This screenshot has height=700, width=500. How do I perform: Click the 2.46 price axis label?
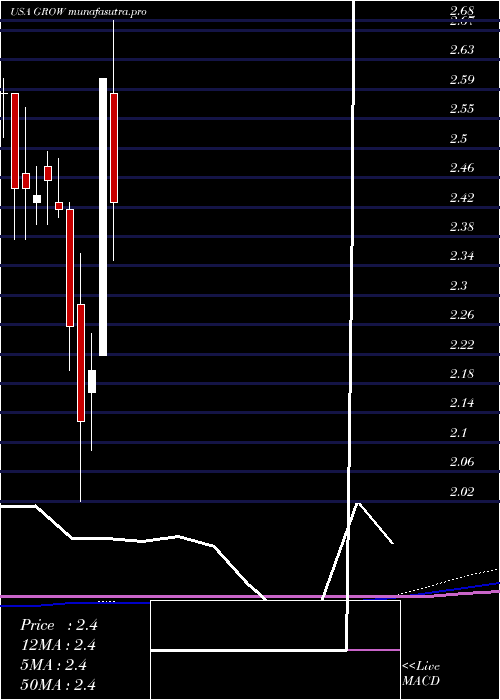click(x=462, y=168)
